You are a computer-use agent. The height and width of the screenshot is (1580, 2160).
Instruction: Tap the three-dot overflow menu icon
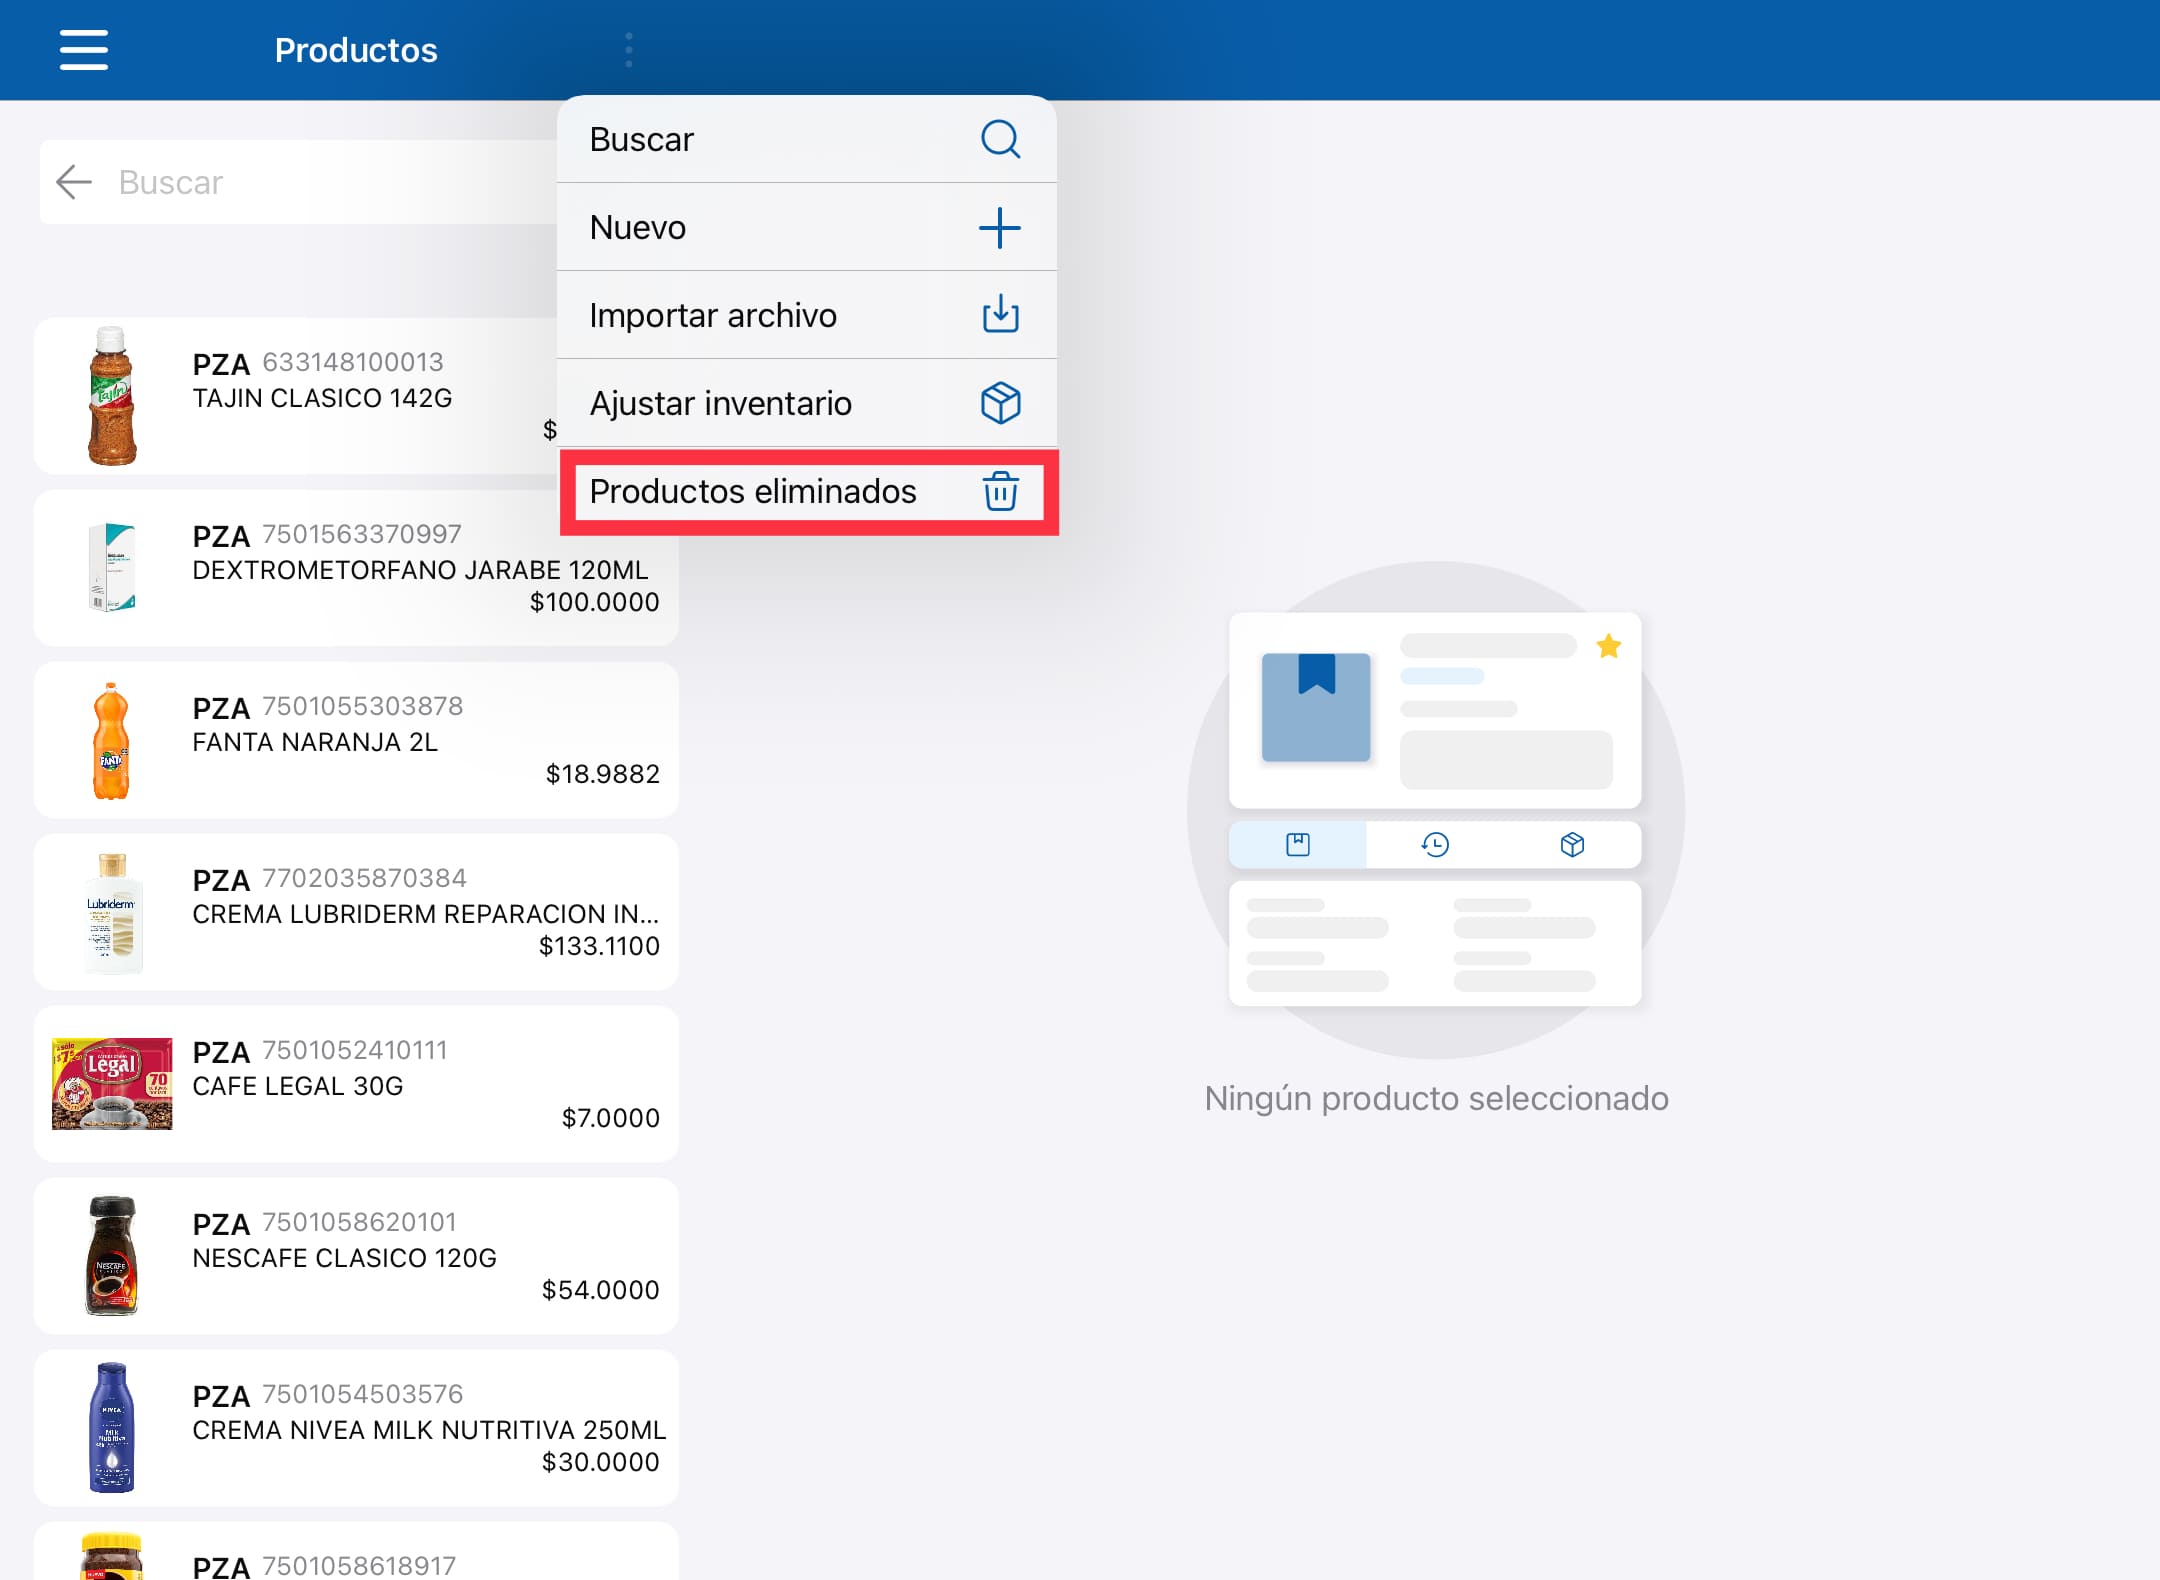tap(629, 50)
